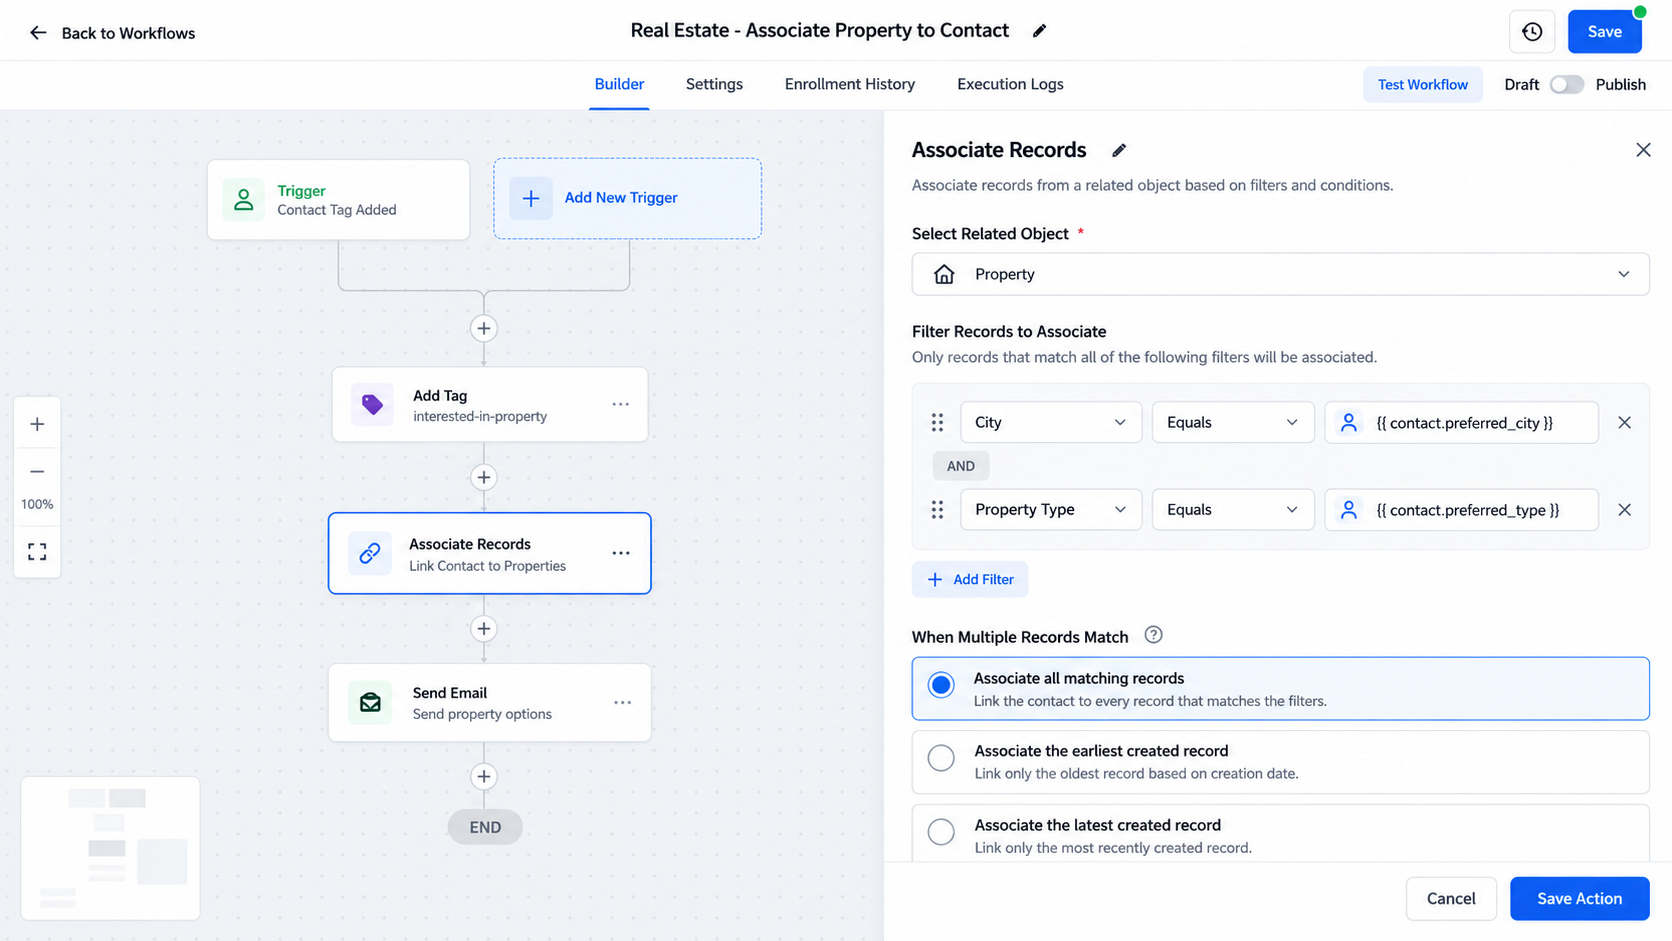Screen dimensions: 1672x941
Task: Open the version history clock icon
Action: (x=1532, y=32)
